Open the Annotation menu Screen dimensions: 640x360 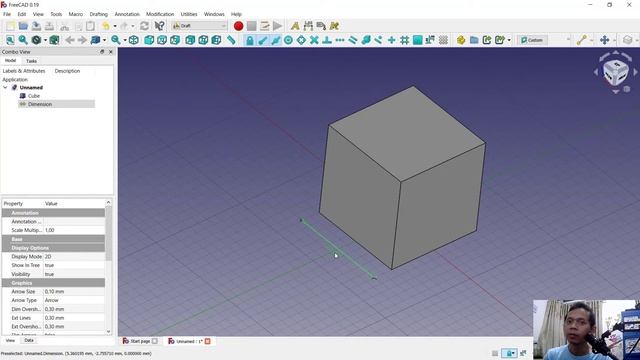coord(127,14)
